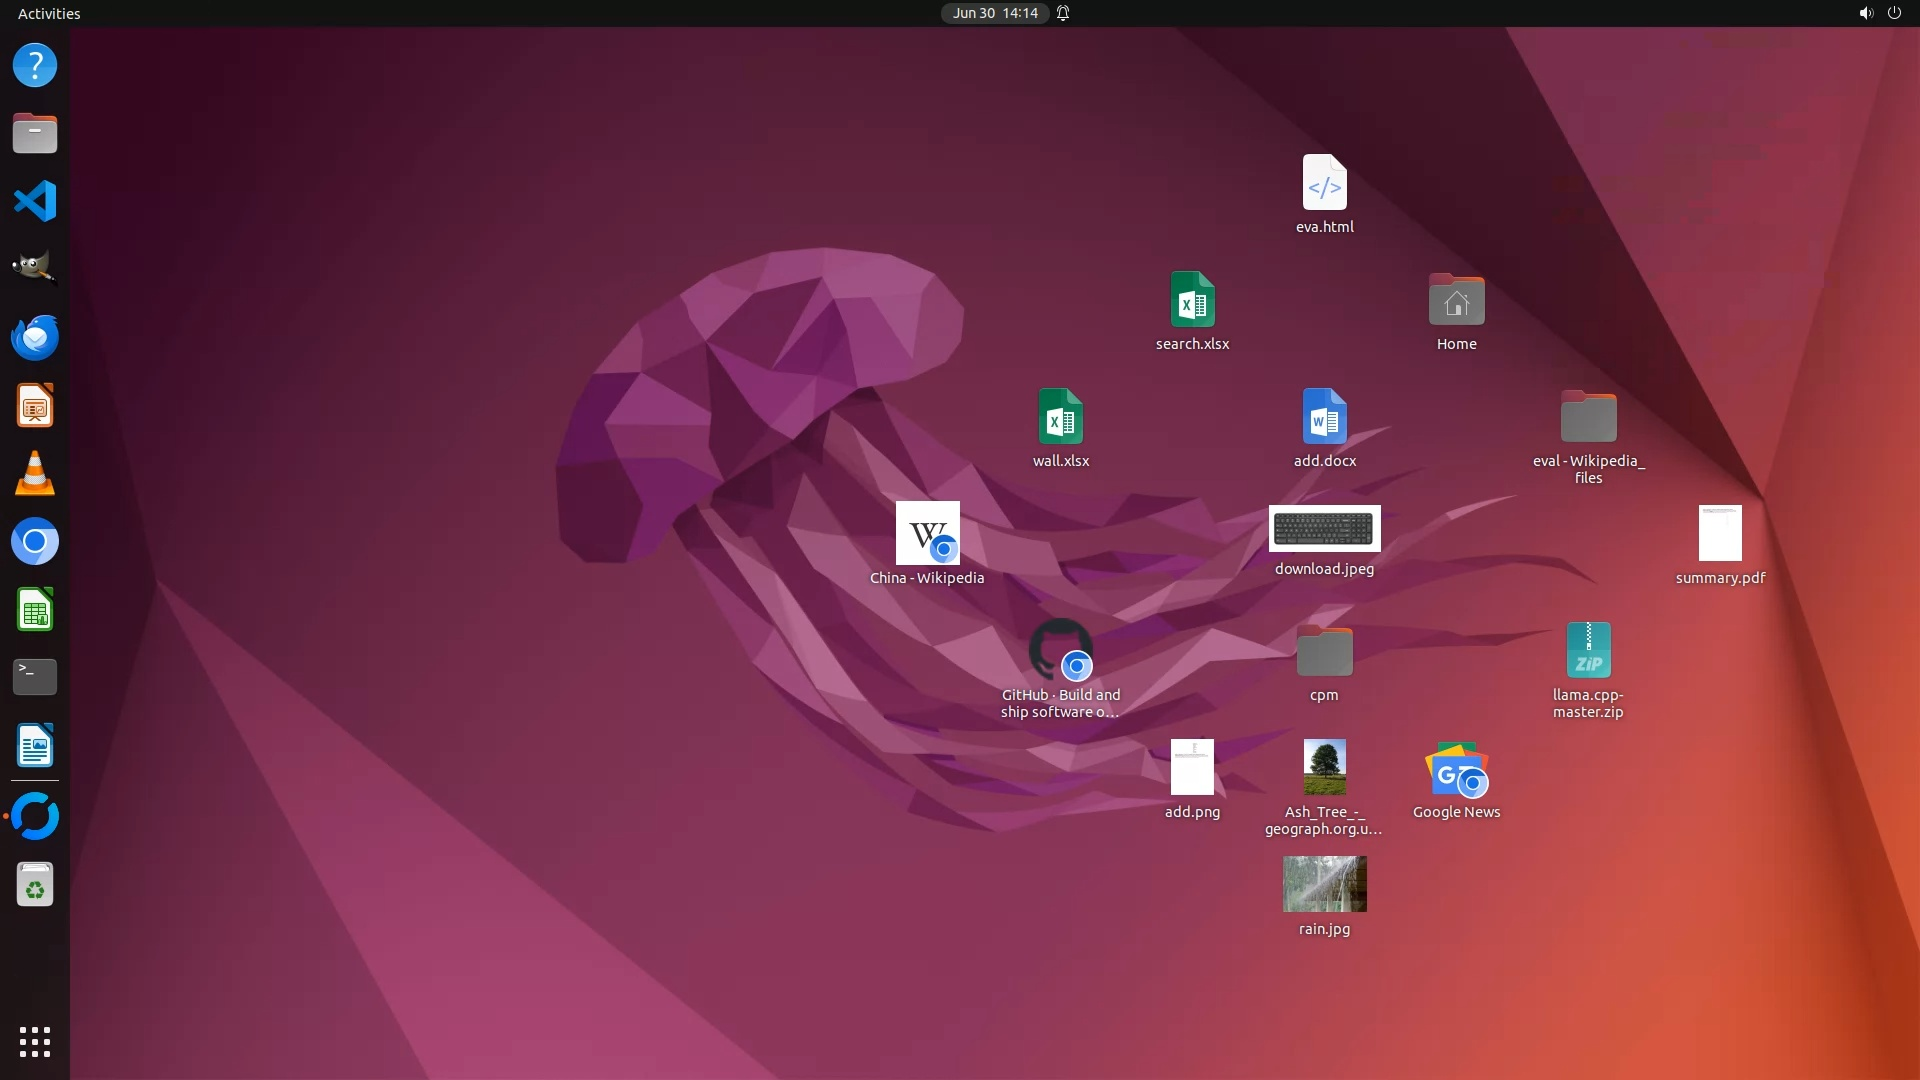Open the Activities overview
1920x1080 pixels.
pyautogui.click(x=49, y=13)
